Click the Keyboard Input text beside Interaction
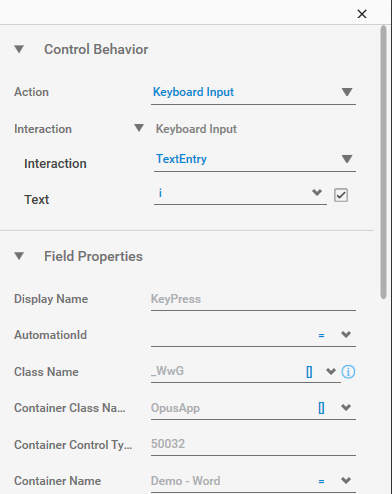392x494 pixels. point(196,129)
